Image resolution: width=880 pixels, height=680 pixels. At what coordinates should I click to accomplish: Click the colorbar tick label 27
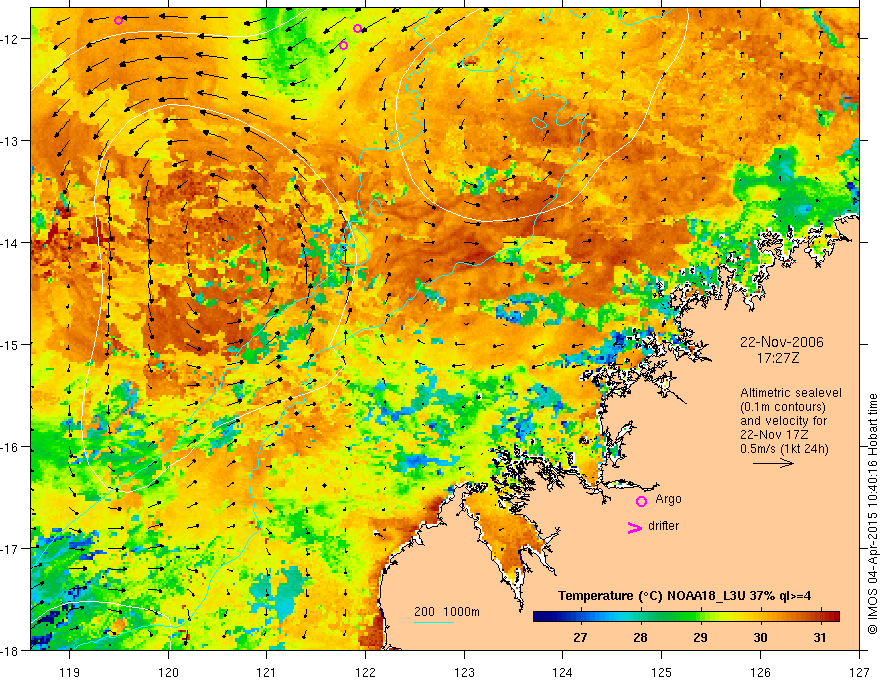coord(580,638)
